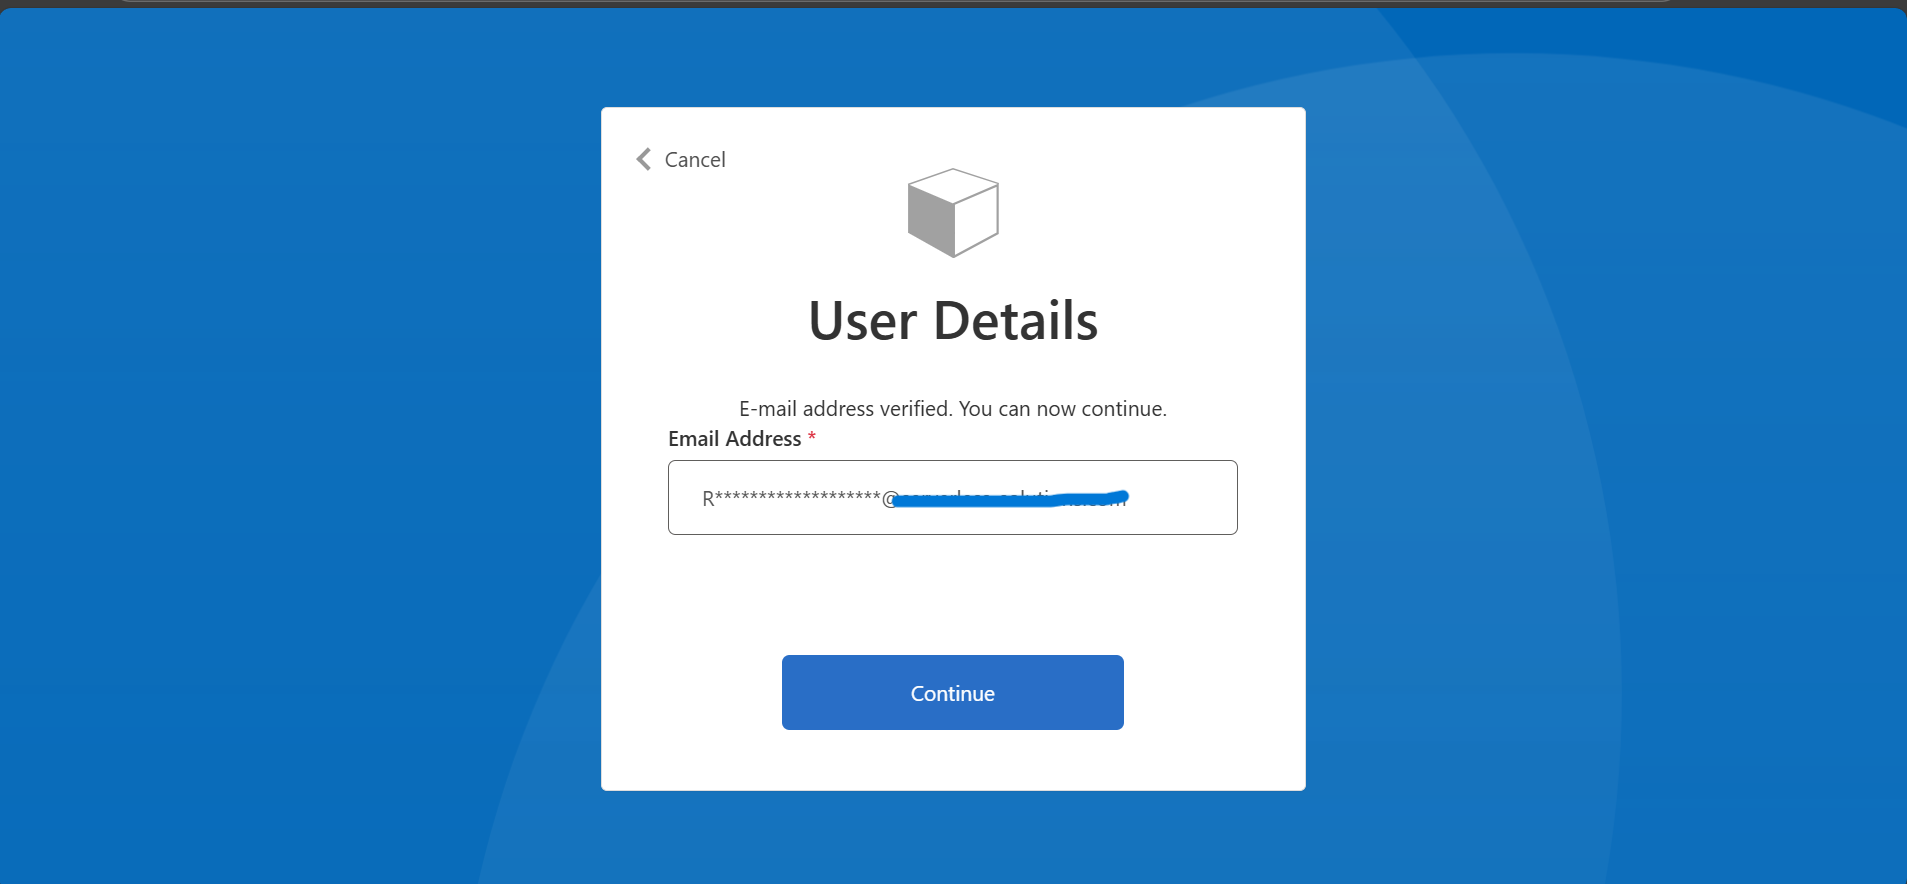This screenshot has height=884, width=1907.
Task: Click the 'E-mail address verified' message
Action: [953, 409]
